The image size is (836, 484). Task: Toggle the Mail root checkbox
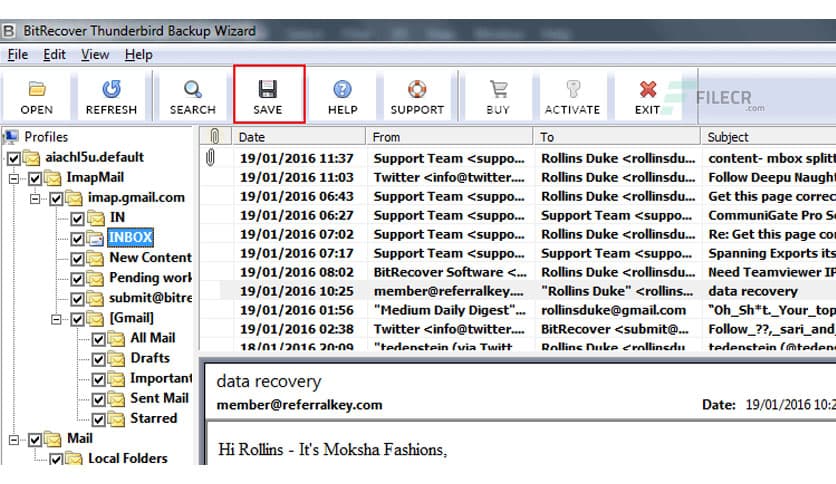tap(35, 440)
